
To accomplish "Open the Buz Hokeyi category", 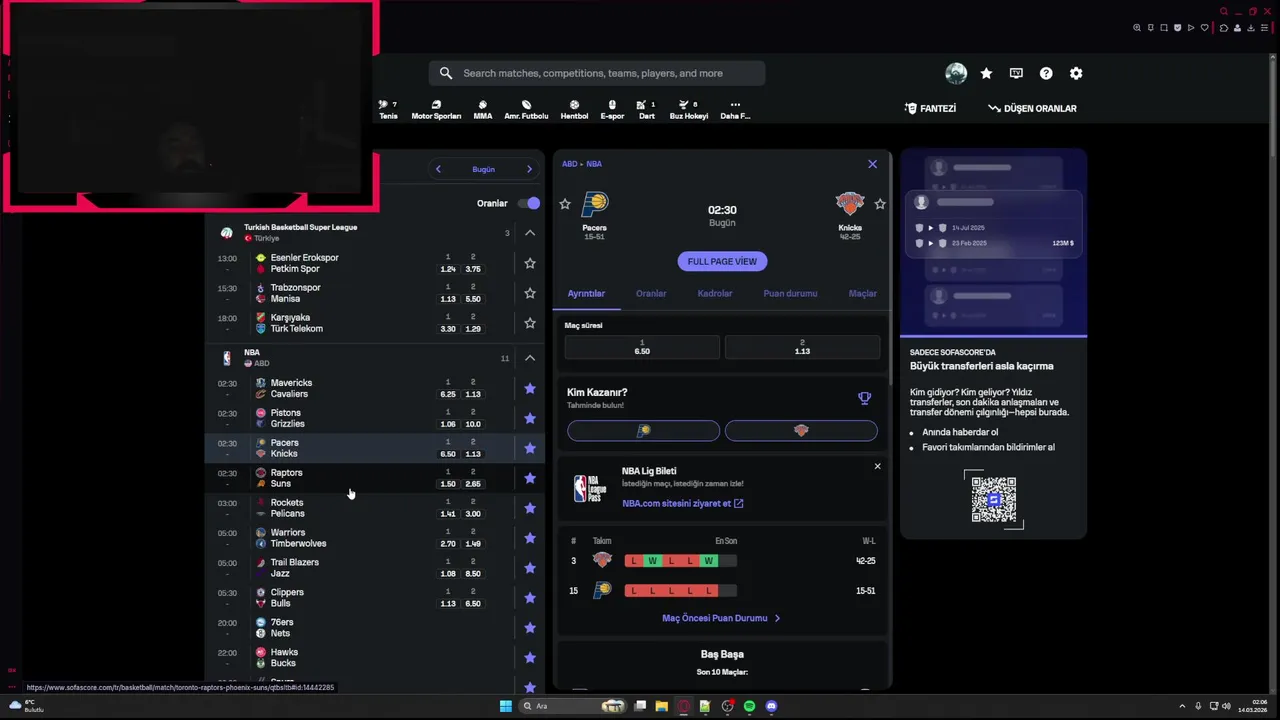I will click(x=689, y=109).
